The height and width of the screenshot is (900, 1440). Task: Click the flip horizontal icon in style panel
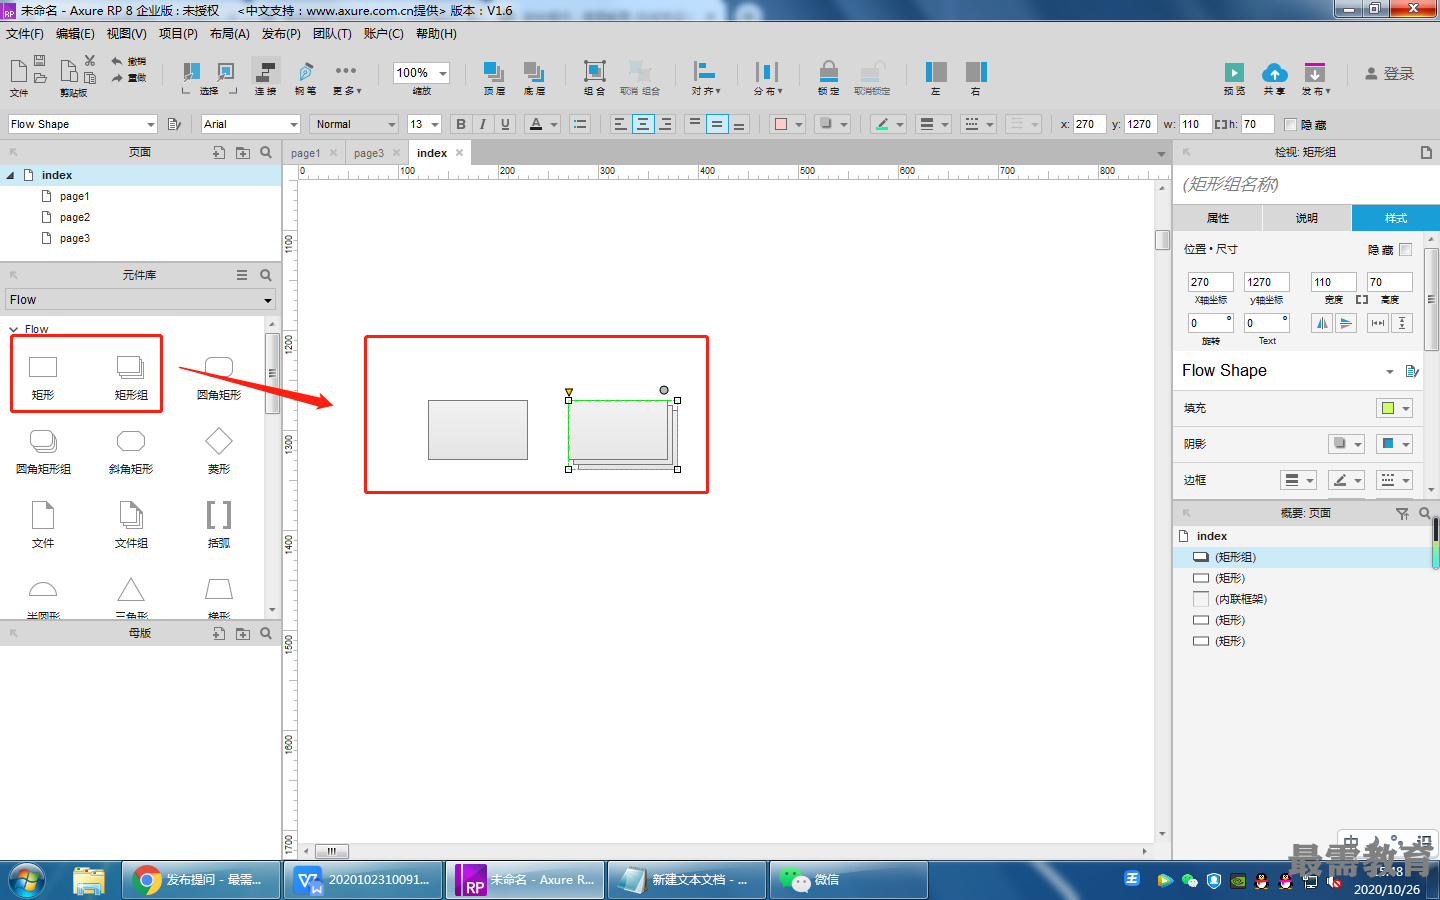[x=1322, y=323]
